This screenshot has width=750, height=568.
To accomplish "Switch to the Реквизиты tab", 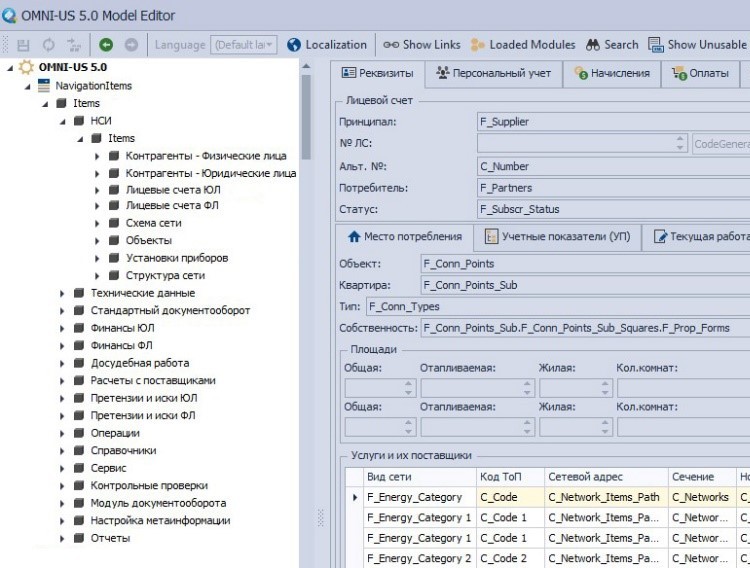I will tap(377, 74).
